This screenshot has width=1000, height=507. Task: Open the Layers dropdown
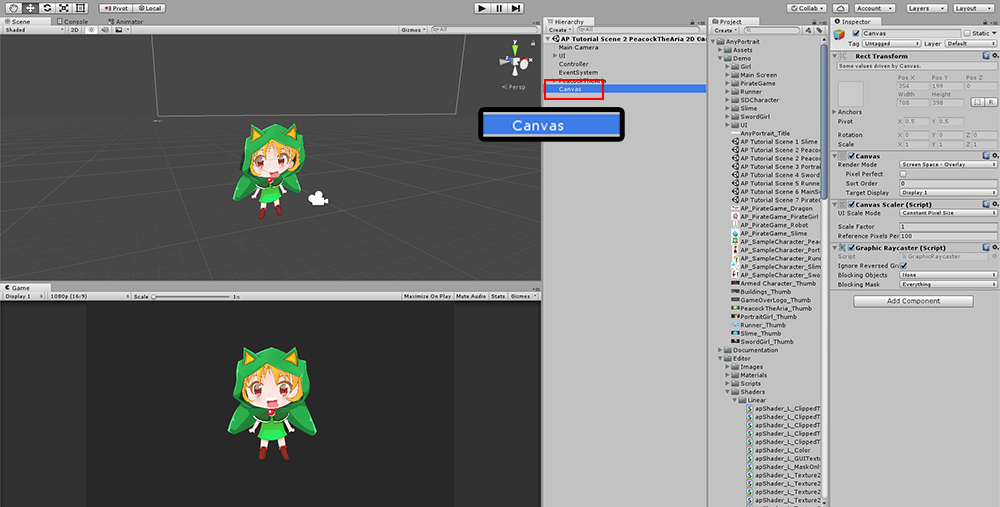[x=926, y=8]
